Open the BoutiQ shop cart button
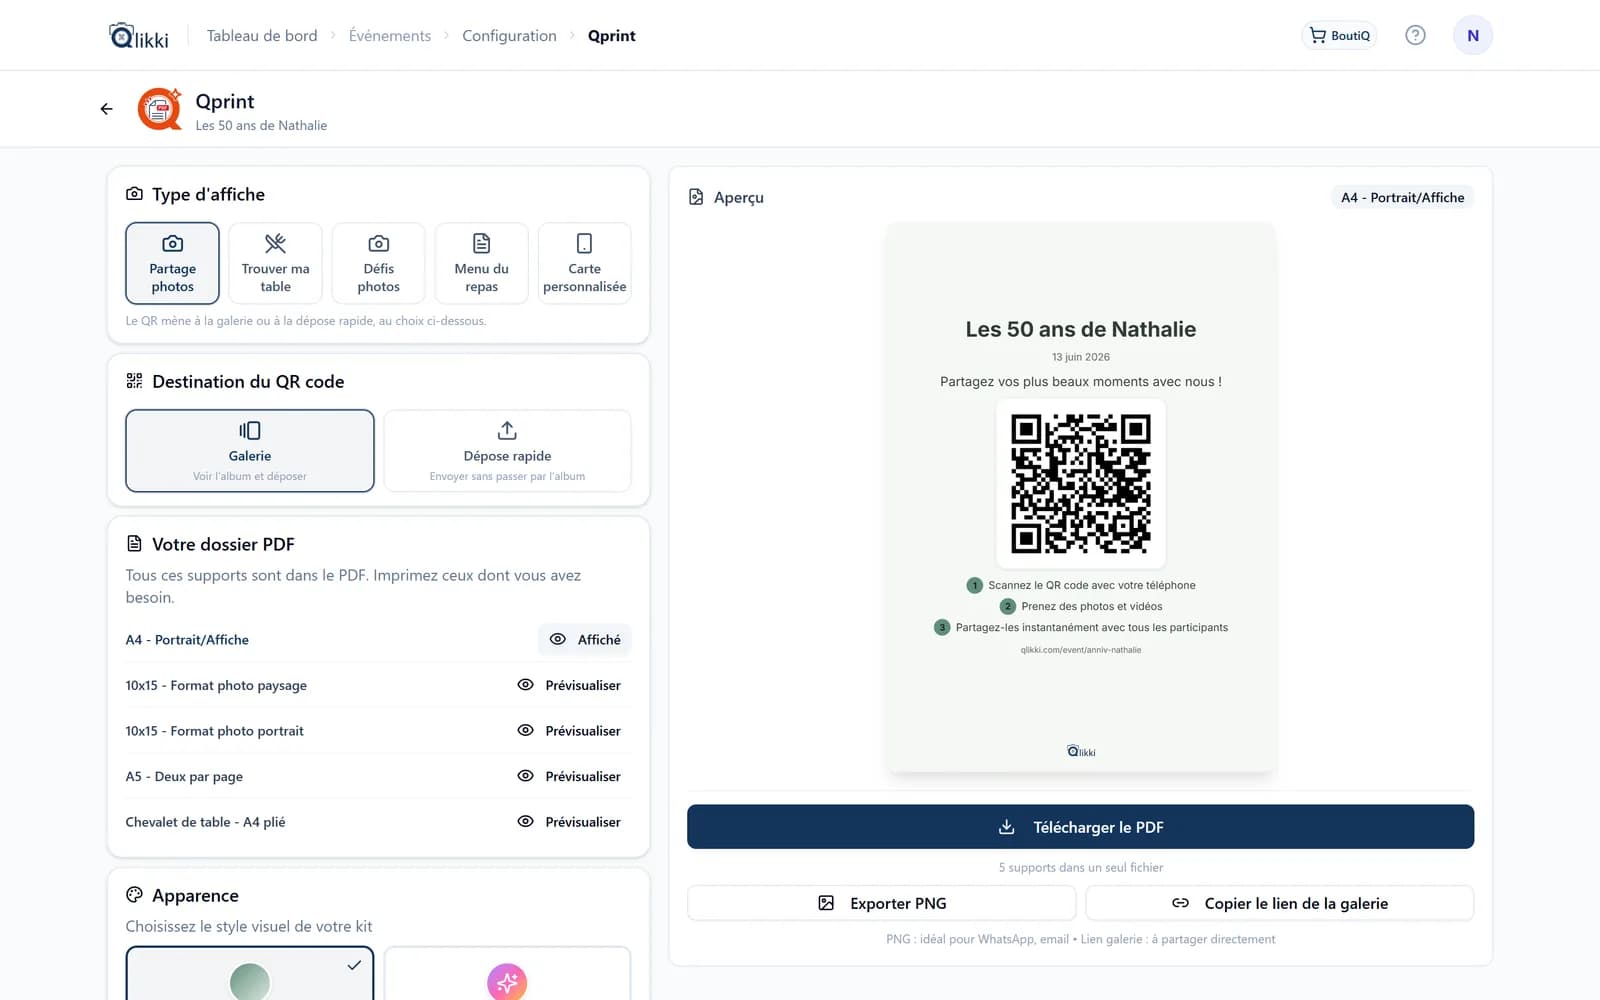 1339,35
